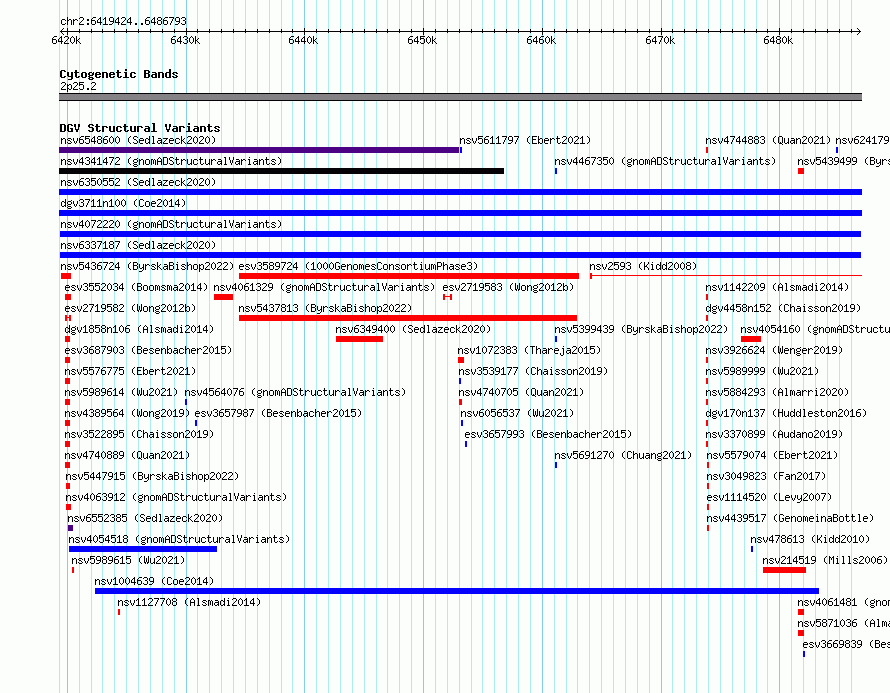Click esv3657987 (Besenbacher2015) label
This screenshot has height=693, width=890.
point(278,413)
